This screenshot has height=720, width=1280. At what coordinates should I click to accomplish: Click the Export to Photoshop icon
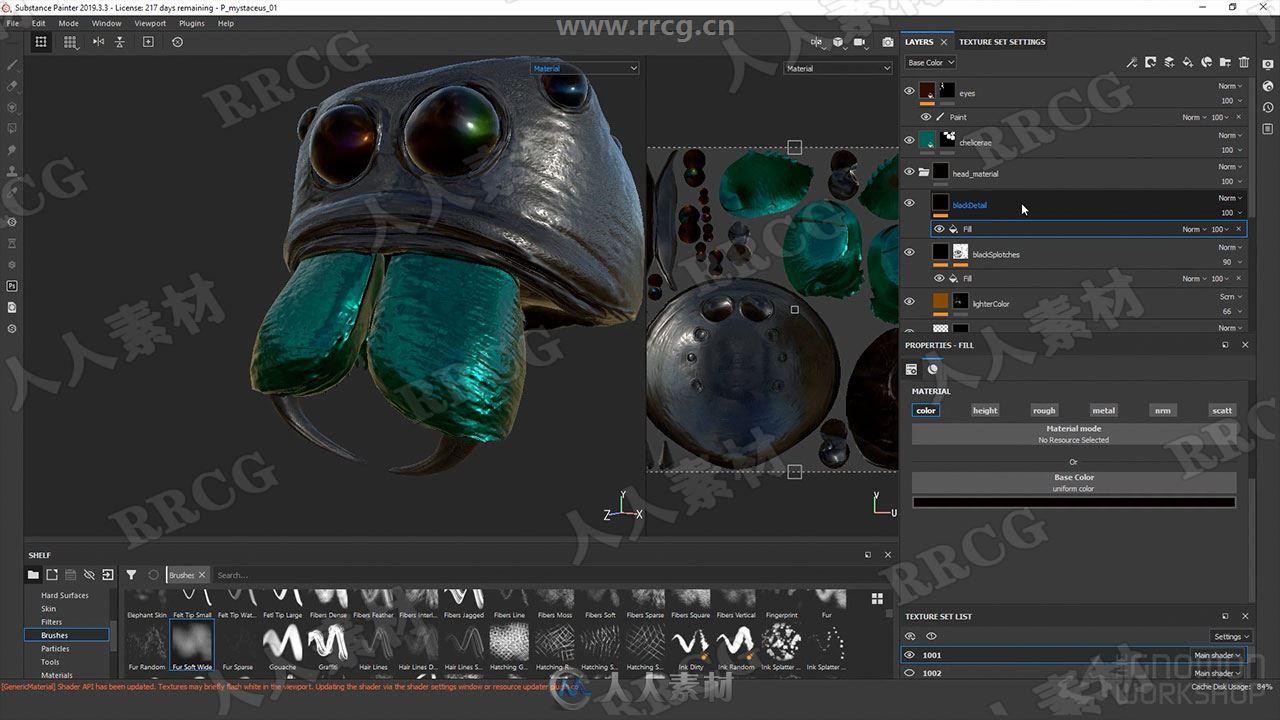12,286
